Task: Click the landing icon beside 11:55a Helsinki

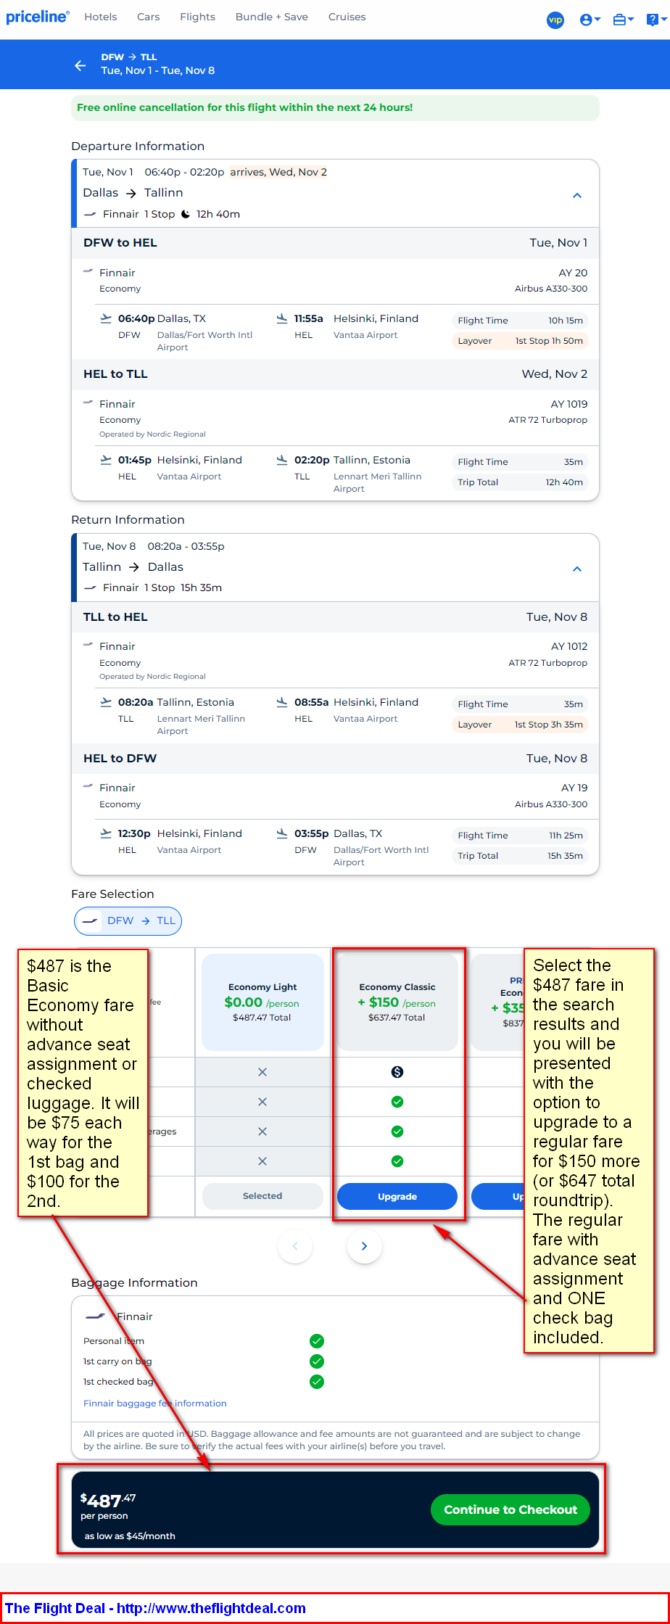Action: (282, 318)
